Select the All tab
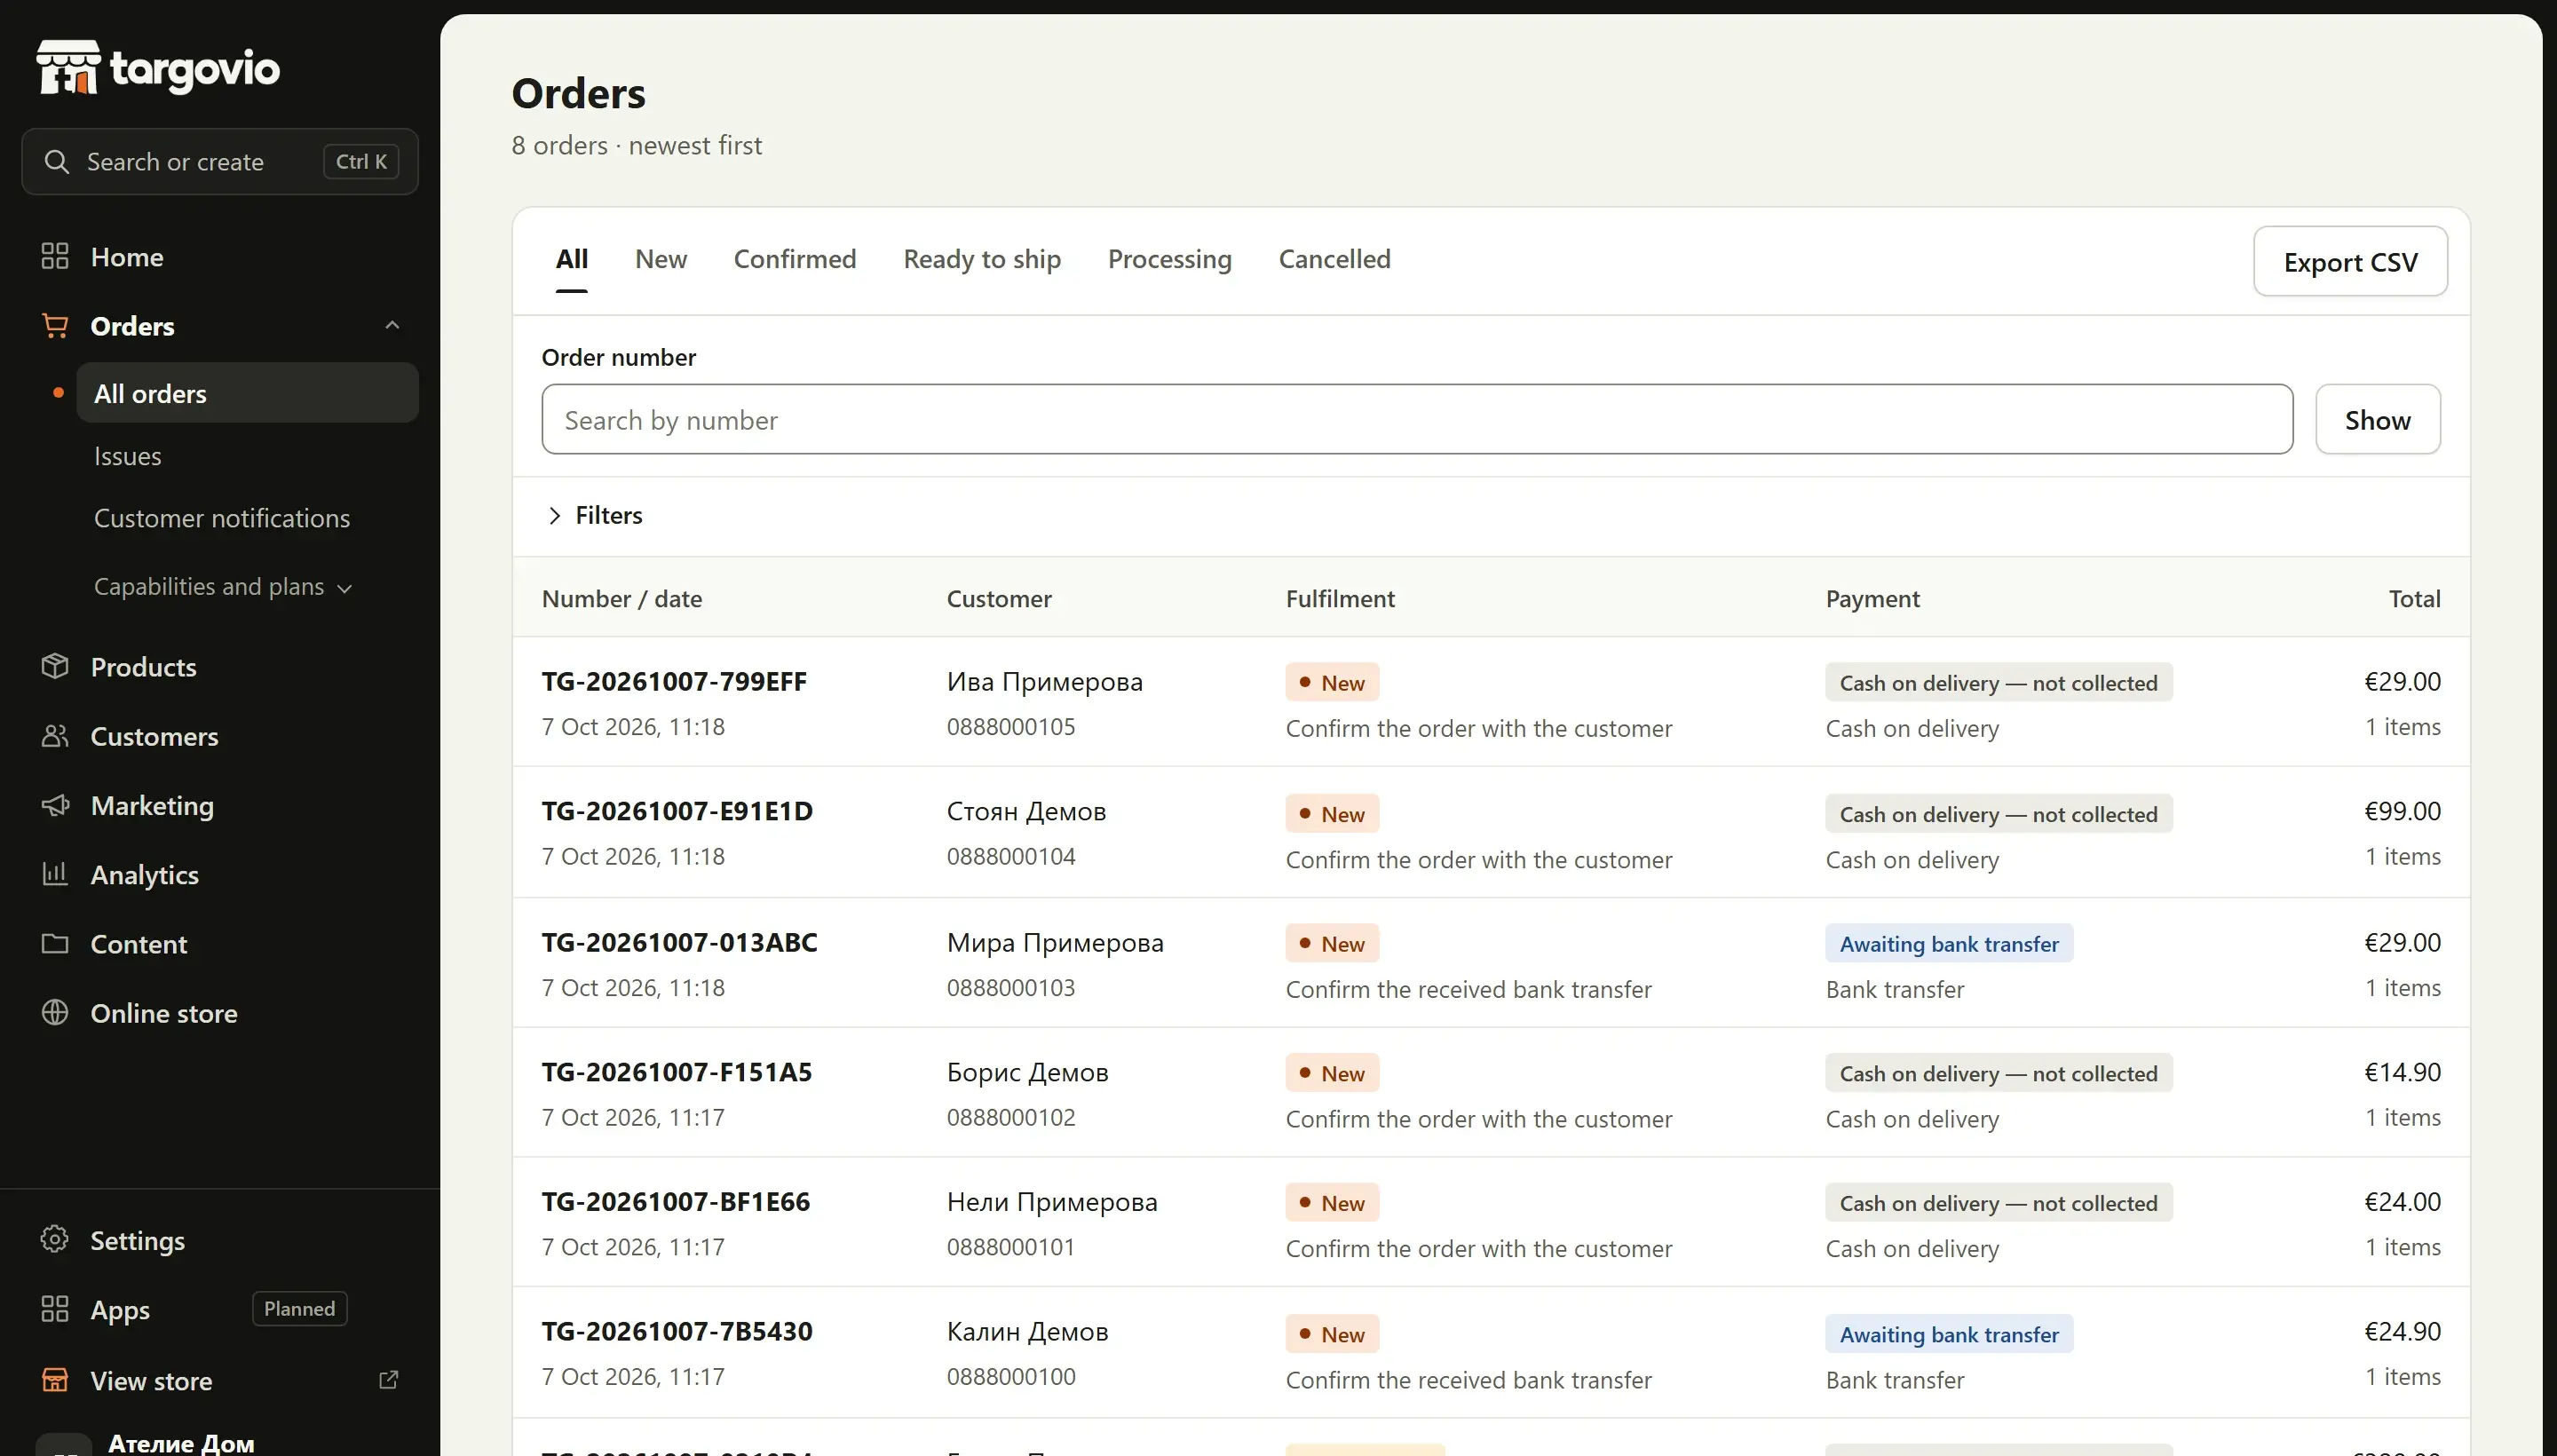2557x1456 pixels. (x=571, y=259)
